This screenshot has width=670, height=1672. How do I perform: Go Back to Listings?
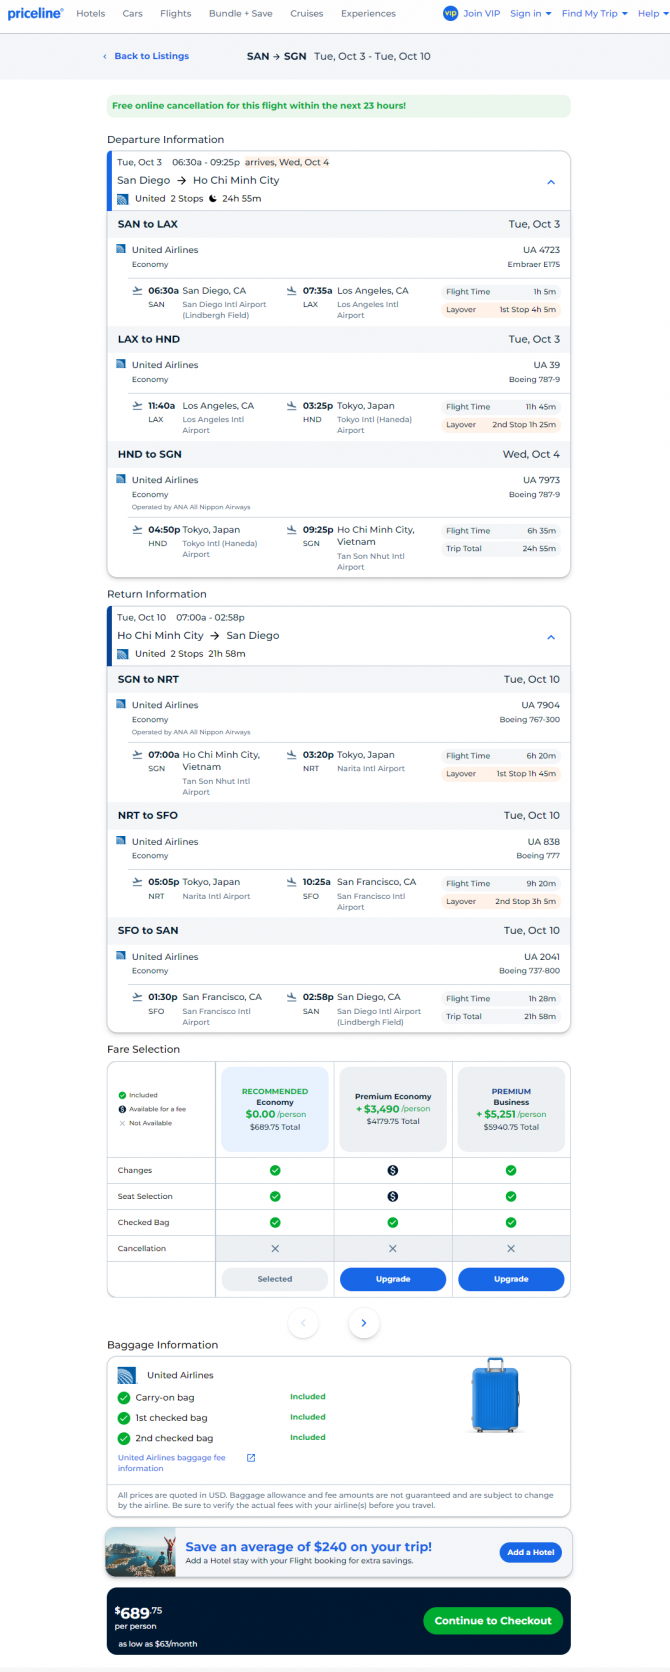coord(146,56)
